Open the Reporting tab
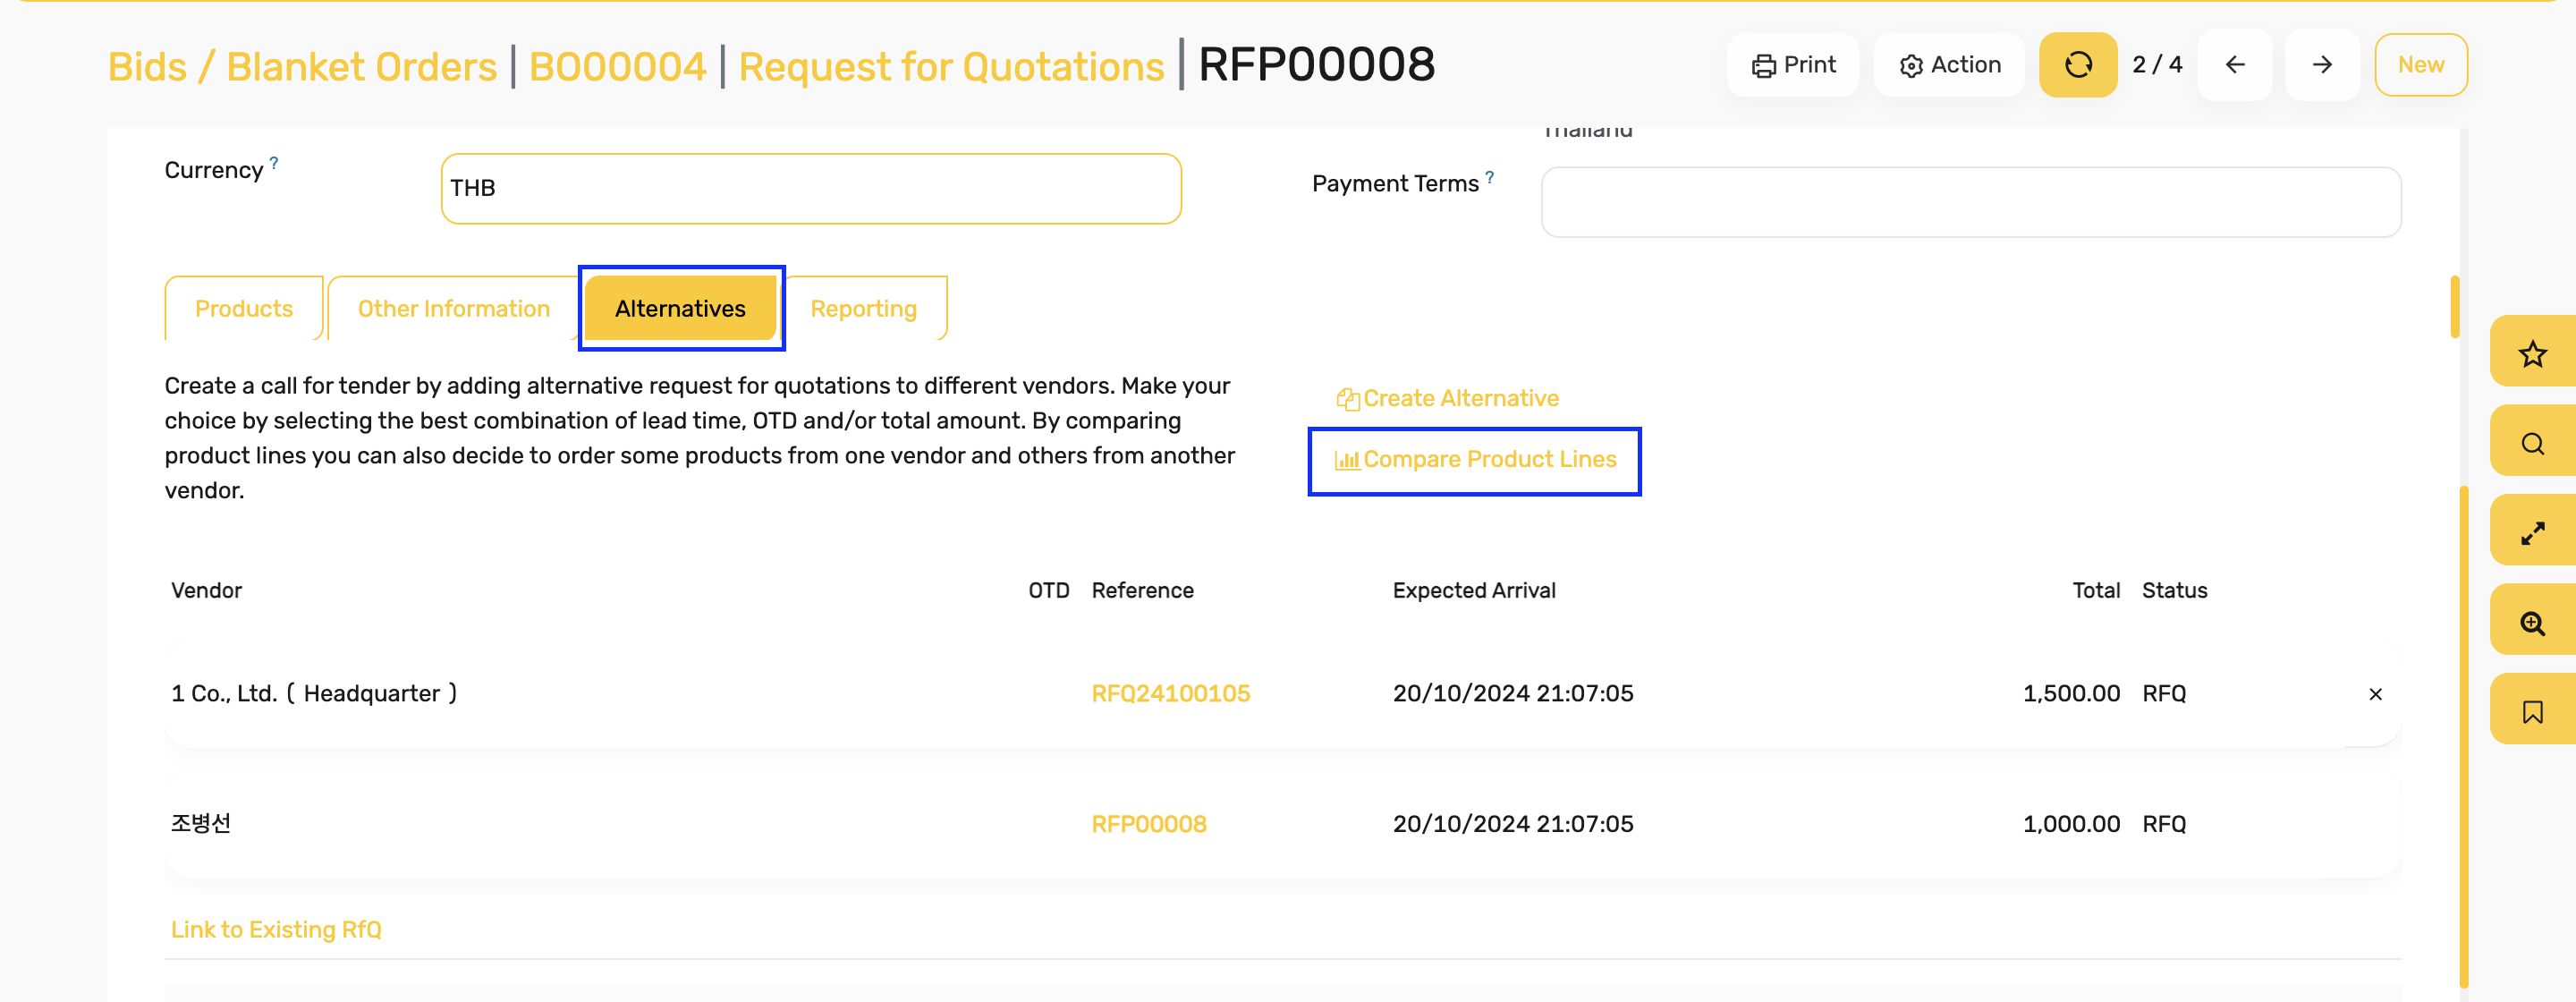This screenshot has height=1002, width=2576. [864, 309]
